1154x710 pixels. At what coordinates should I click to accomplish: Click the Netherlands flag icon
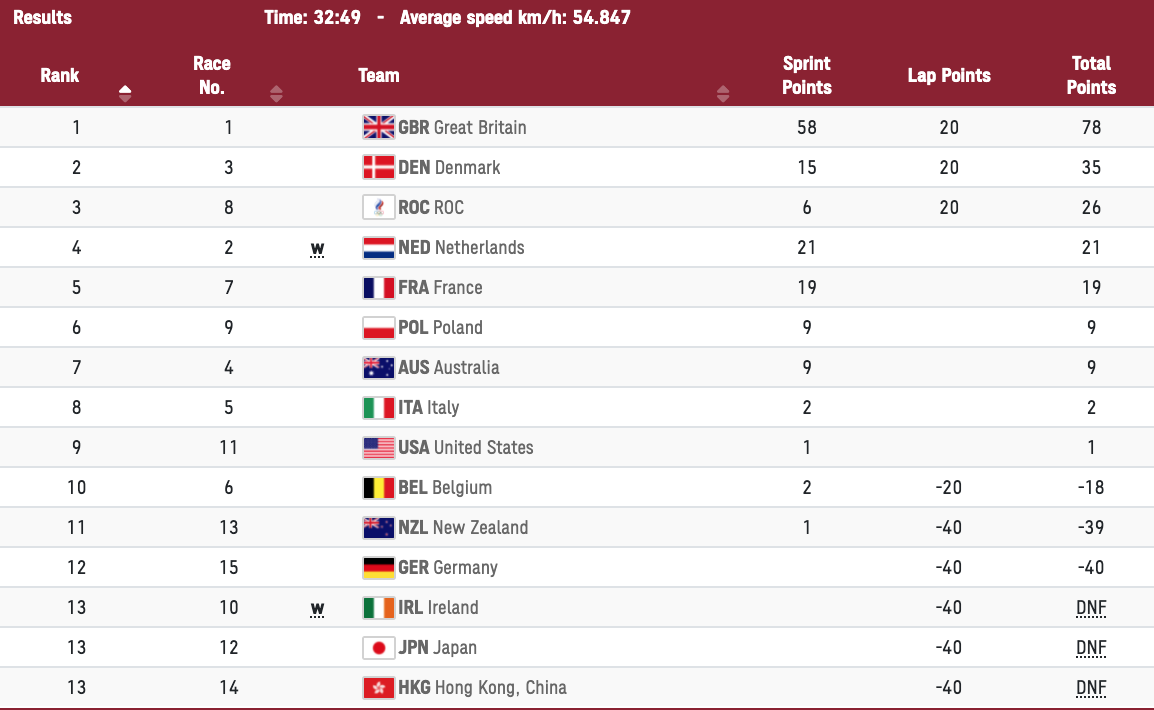(378, 247)
